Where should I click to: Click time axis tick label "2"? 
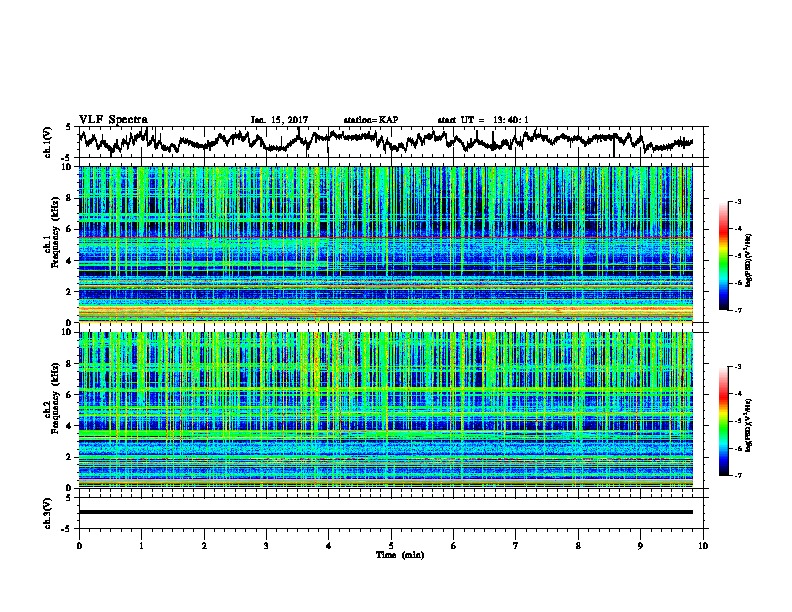pyautogui.click(x=204, y=546)
